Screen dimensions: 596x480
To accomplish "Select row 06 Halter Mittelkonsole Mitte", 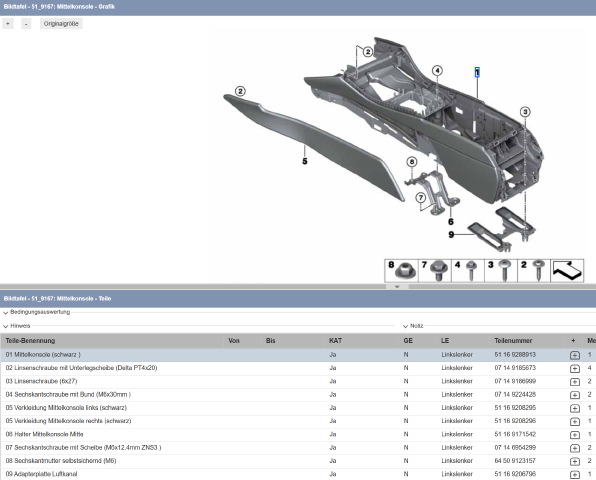I will click(298, 434).
